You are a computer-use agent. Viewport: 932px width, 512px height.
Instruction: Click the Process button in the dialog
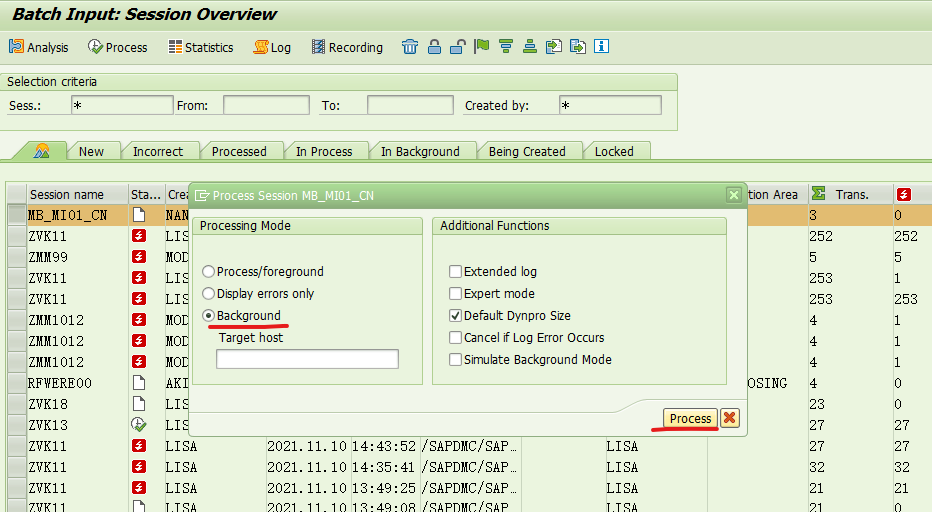690,419
